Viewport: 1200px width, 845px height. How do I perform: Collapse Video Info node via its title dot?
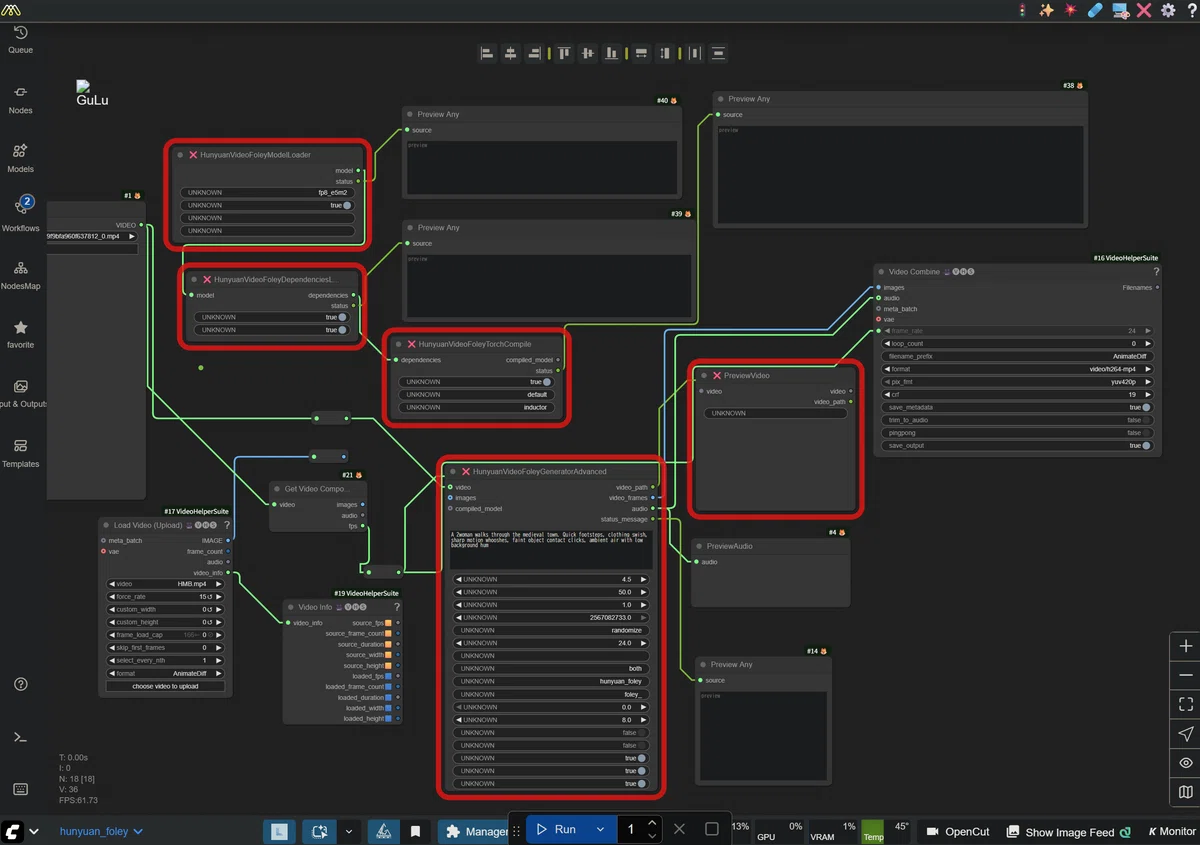[x=290, y=607]
